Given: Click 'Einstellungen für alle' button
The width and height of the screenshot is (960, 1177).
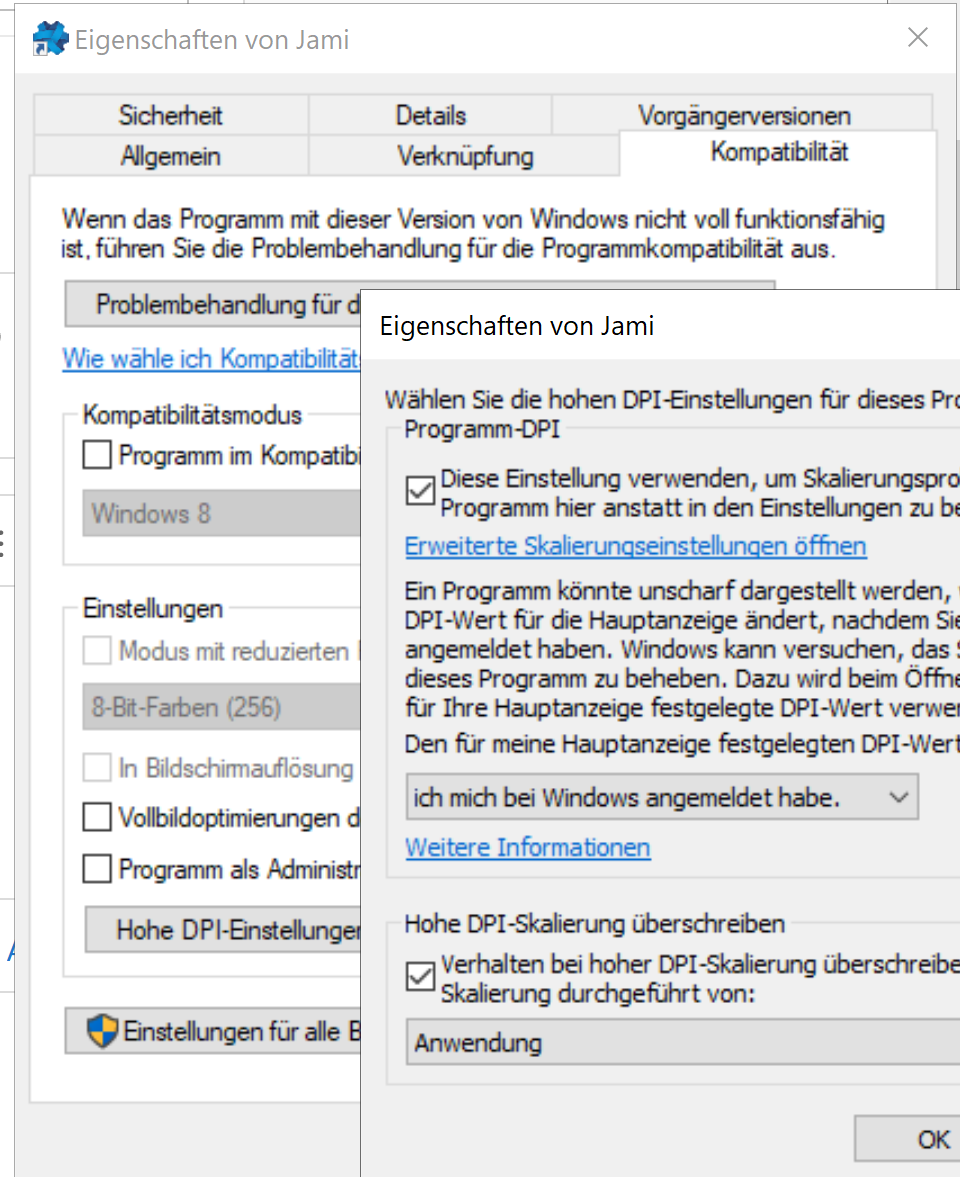Looking at the screenshot, I should 212,1031.
